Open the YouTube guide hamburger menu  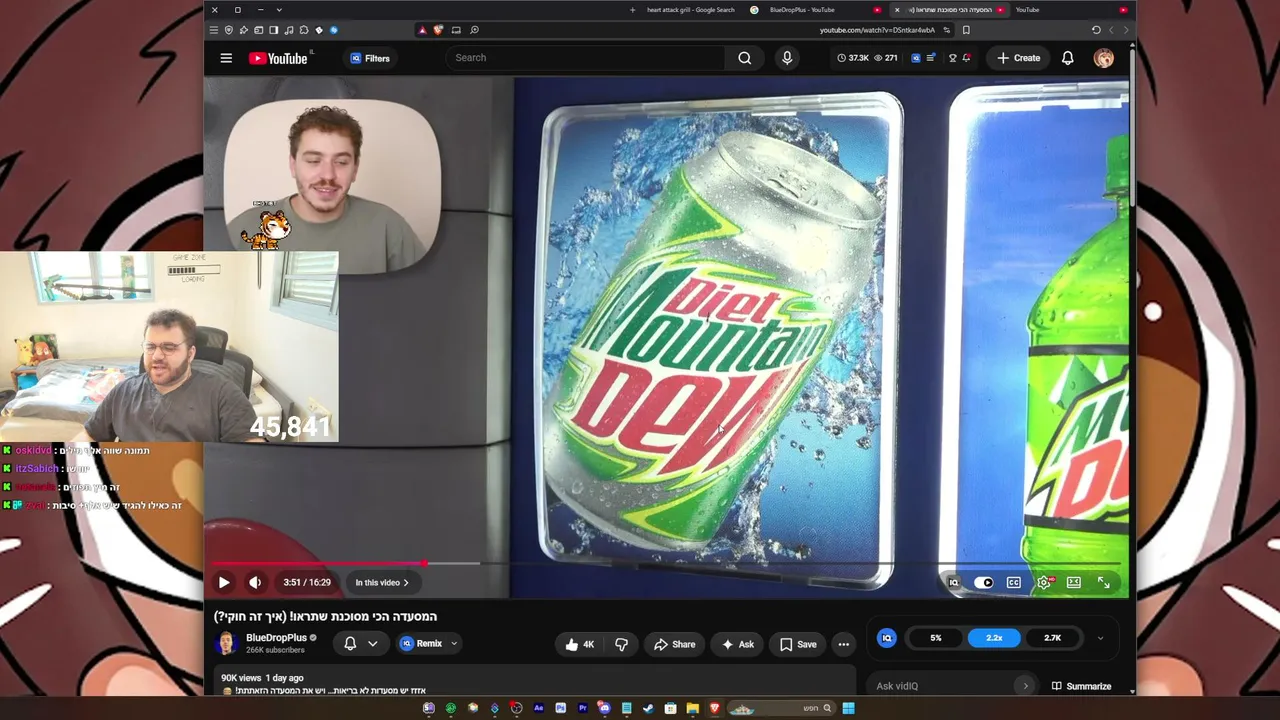(226, 58)
